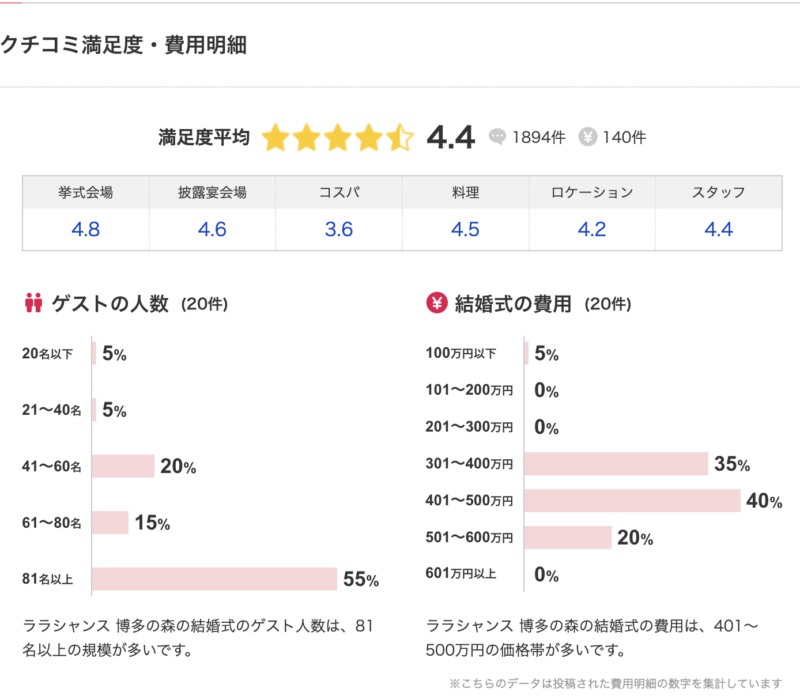800x696 pixels.
Task: Click the 61〜80名 15% guest bar
Action: pos(111,523)
